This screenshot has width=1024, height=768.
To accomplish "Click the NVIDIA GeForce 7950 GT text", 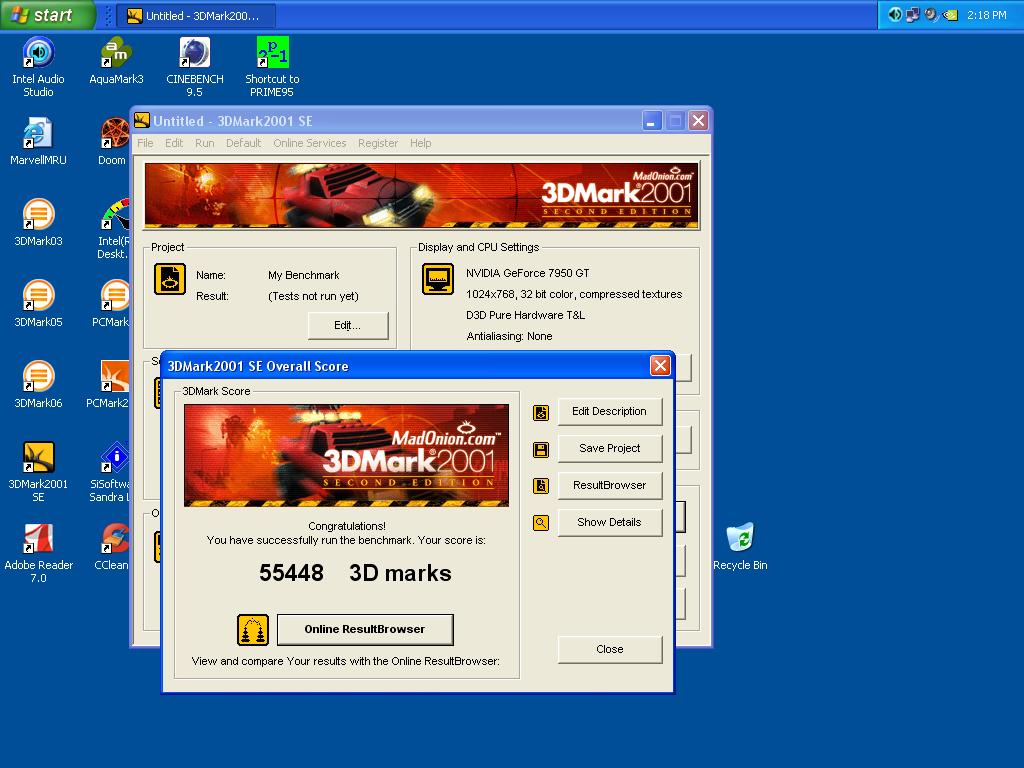I will tap(528, 273).
